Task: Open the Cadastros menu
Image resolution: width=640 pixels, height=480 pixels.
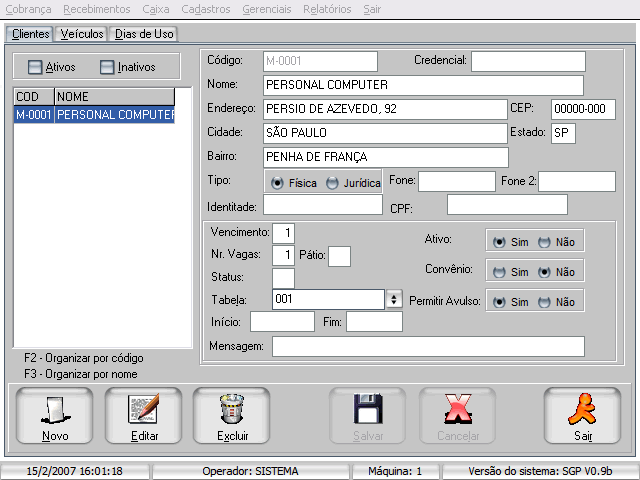Action: tap(207, 9)
